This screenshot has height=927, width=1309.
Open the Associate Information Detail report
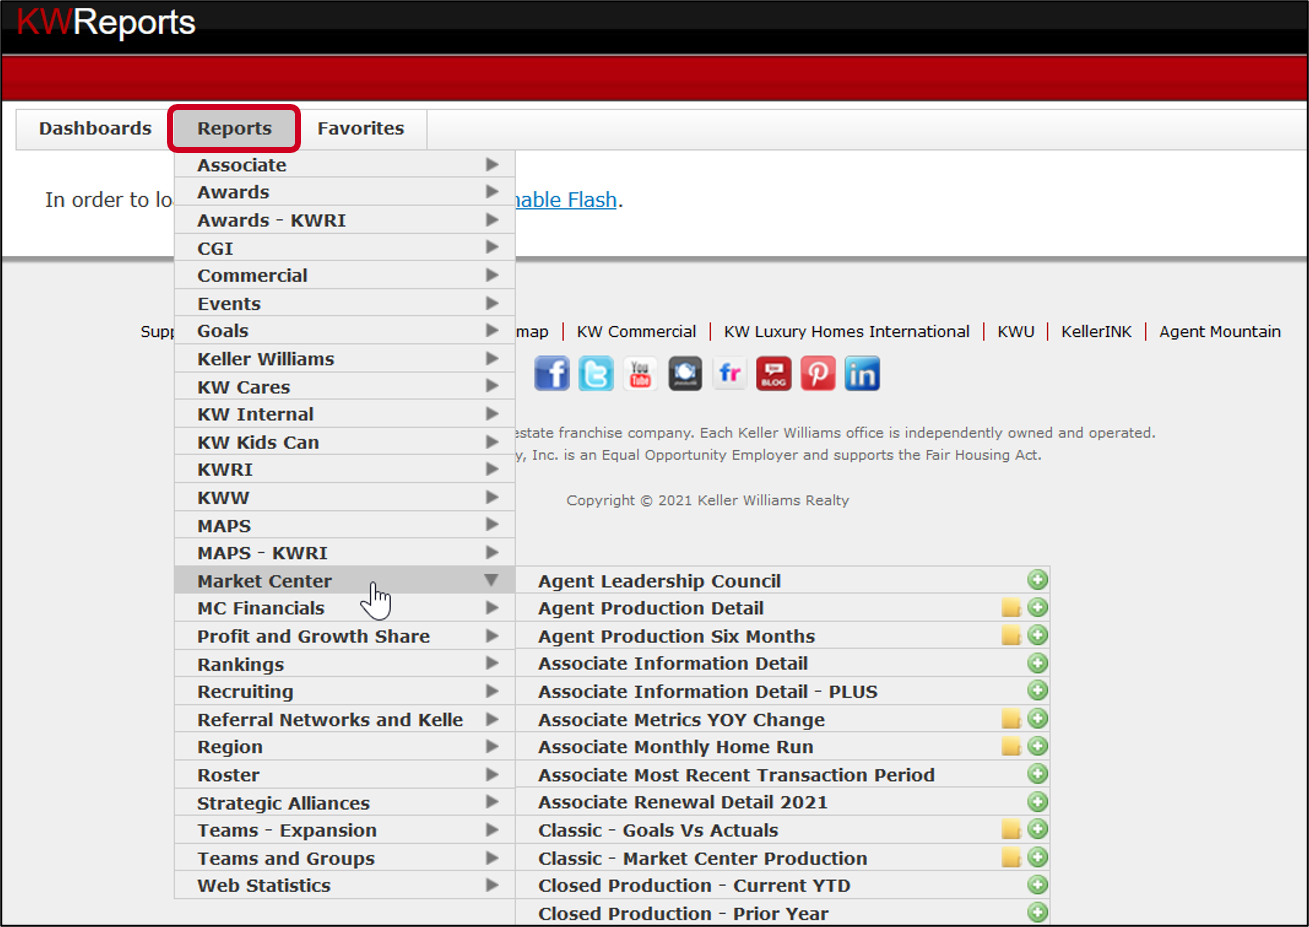click(673, 663)
